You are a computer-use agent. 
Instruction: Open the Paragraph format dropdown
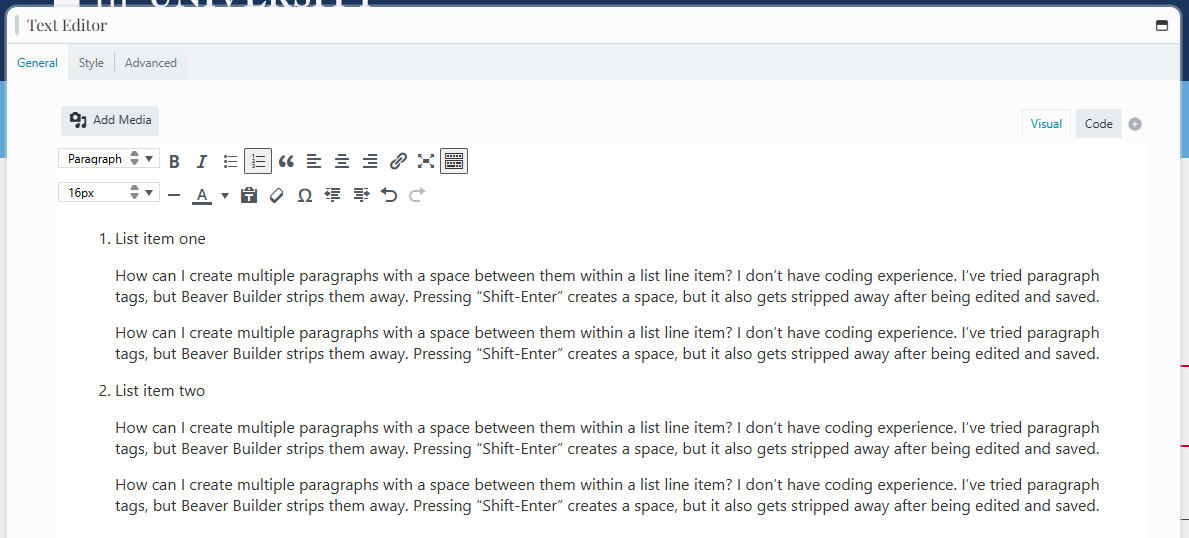[109, 159]
